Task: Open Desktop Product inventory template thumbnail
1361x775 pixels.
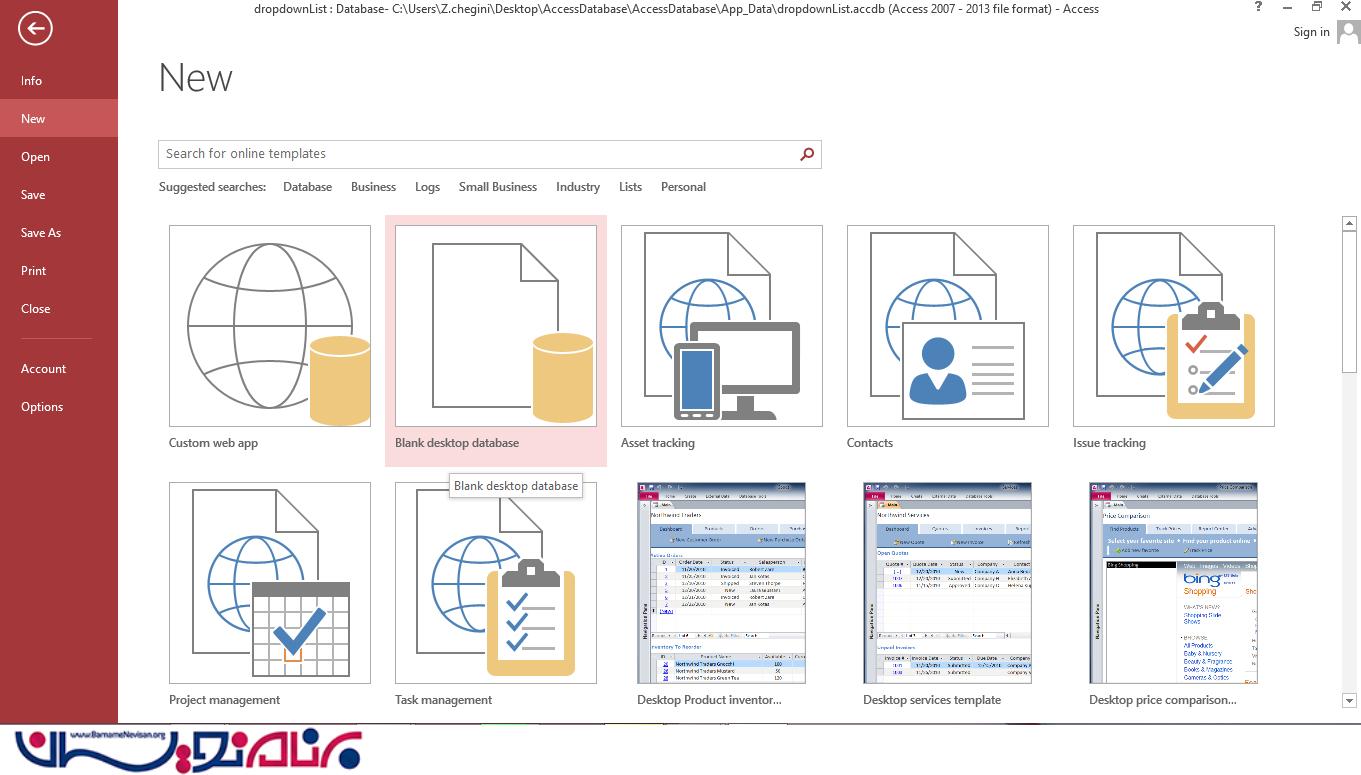Action: (x=721, y=583)
